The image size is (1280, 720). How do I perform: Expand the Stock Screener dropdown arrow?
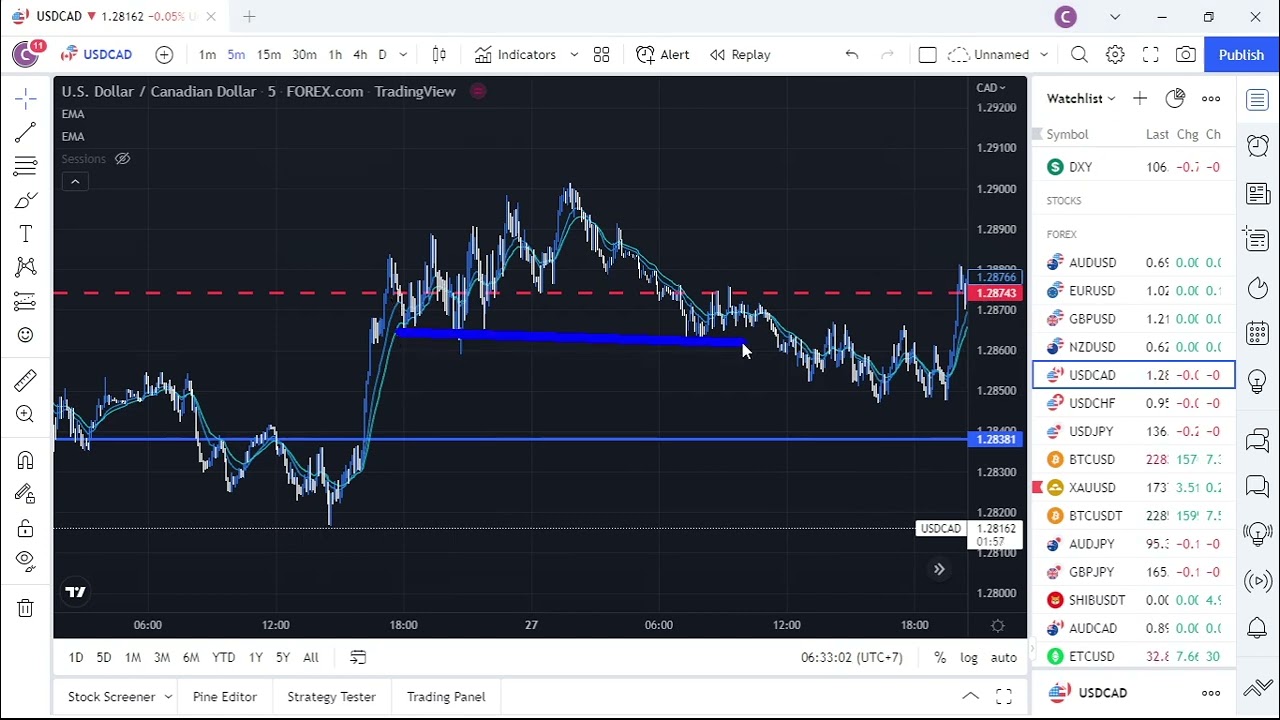(x=168, y=697)
